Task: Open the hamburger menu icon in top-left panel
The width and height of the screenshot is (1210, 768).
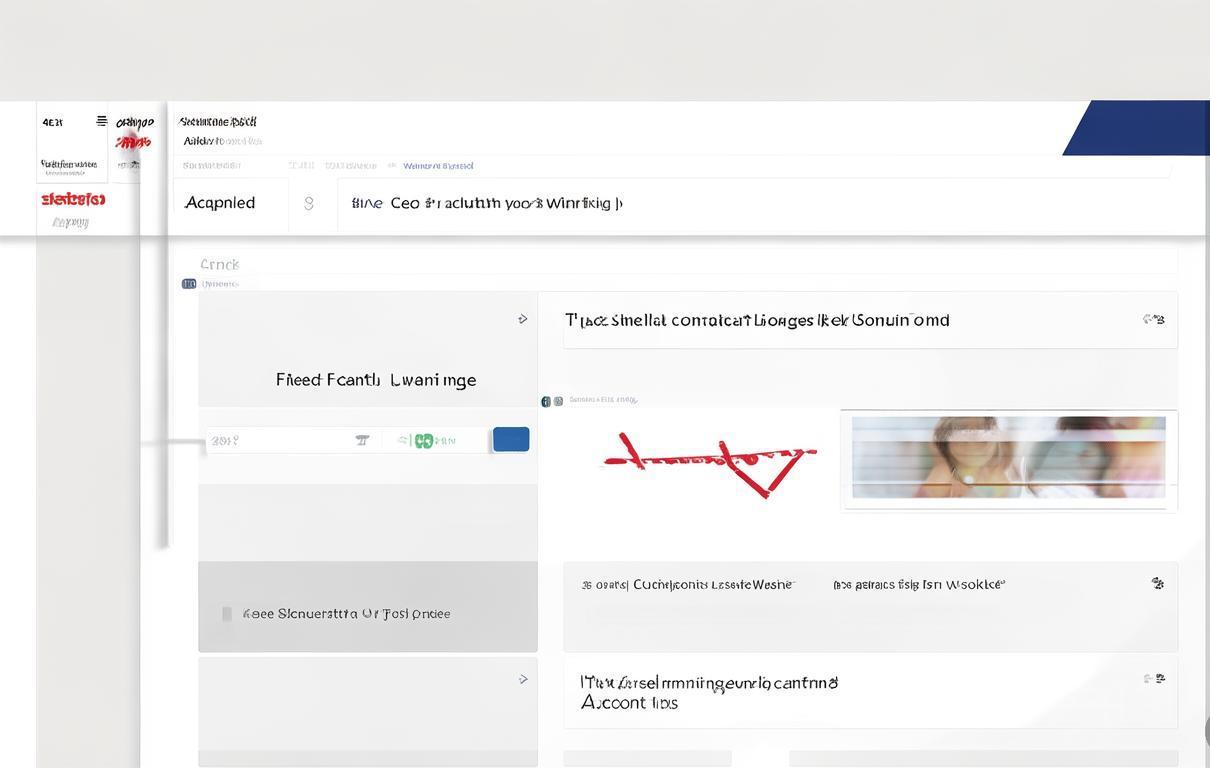Action: pyautogui.click(x=101, y=121)
